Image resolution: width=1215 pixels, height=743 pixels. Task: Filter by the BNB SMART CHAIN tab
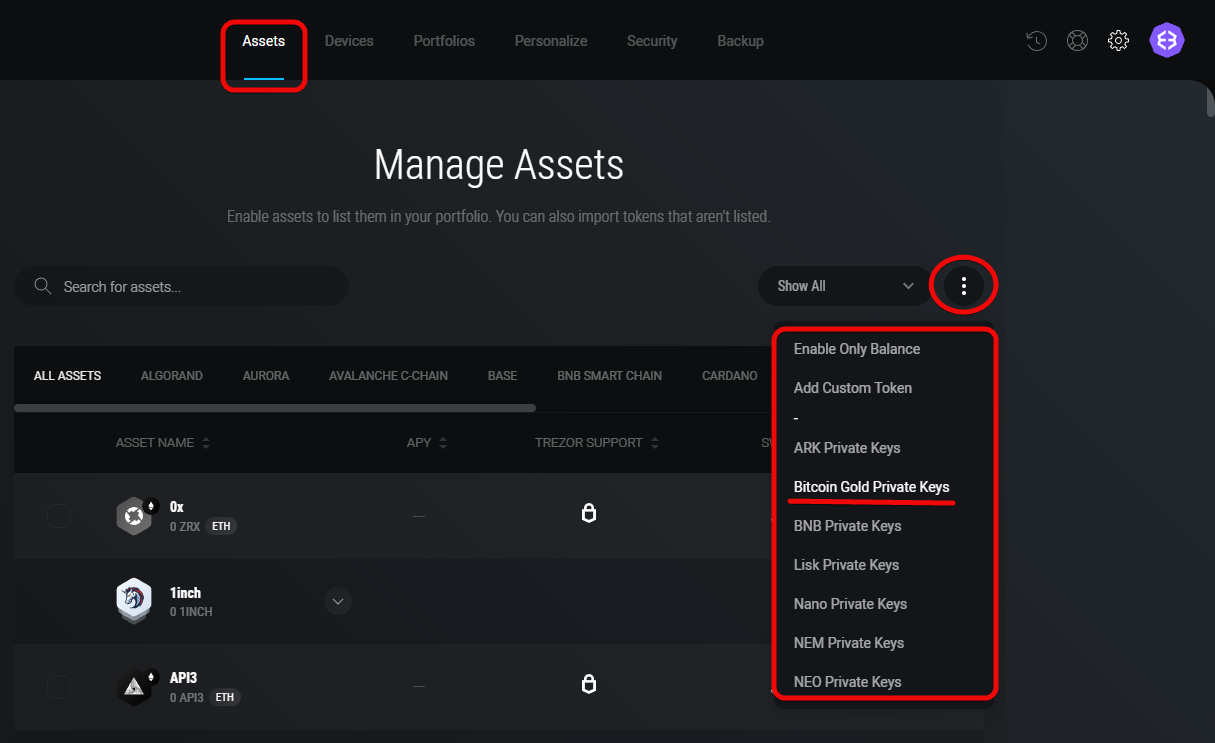tap(610, 376)
